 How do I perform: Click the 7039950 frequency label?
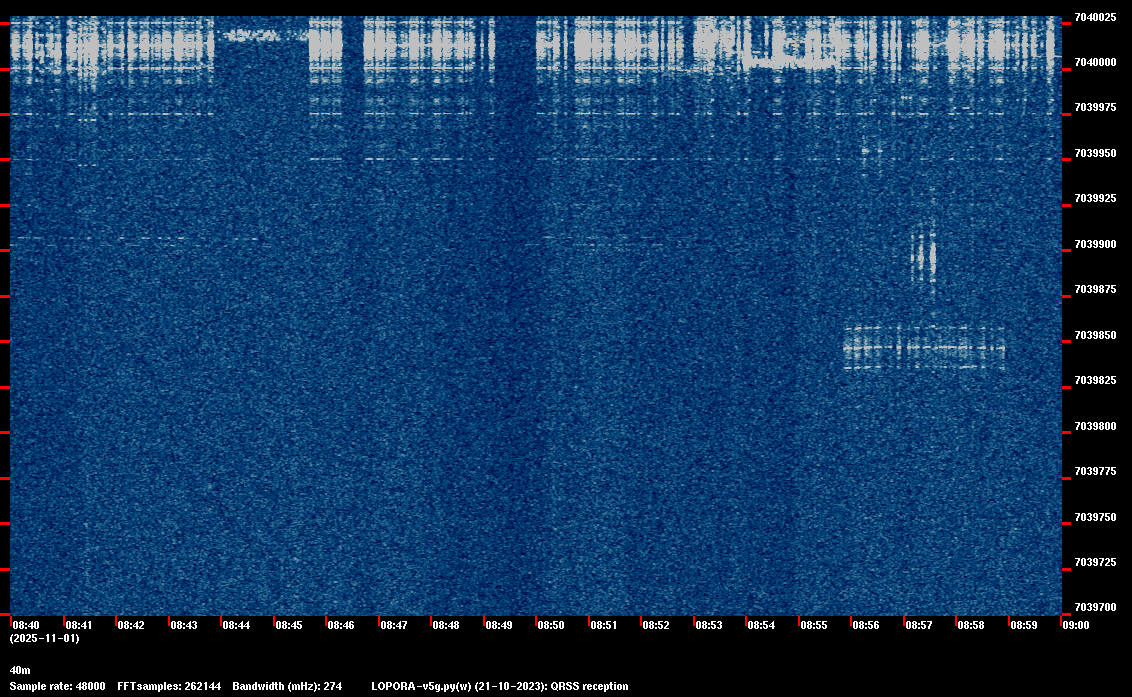pyautogui.click(x=1095, y=153)
